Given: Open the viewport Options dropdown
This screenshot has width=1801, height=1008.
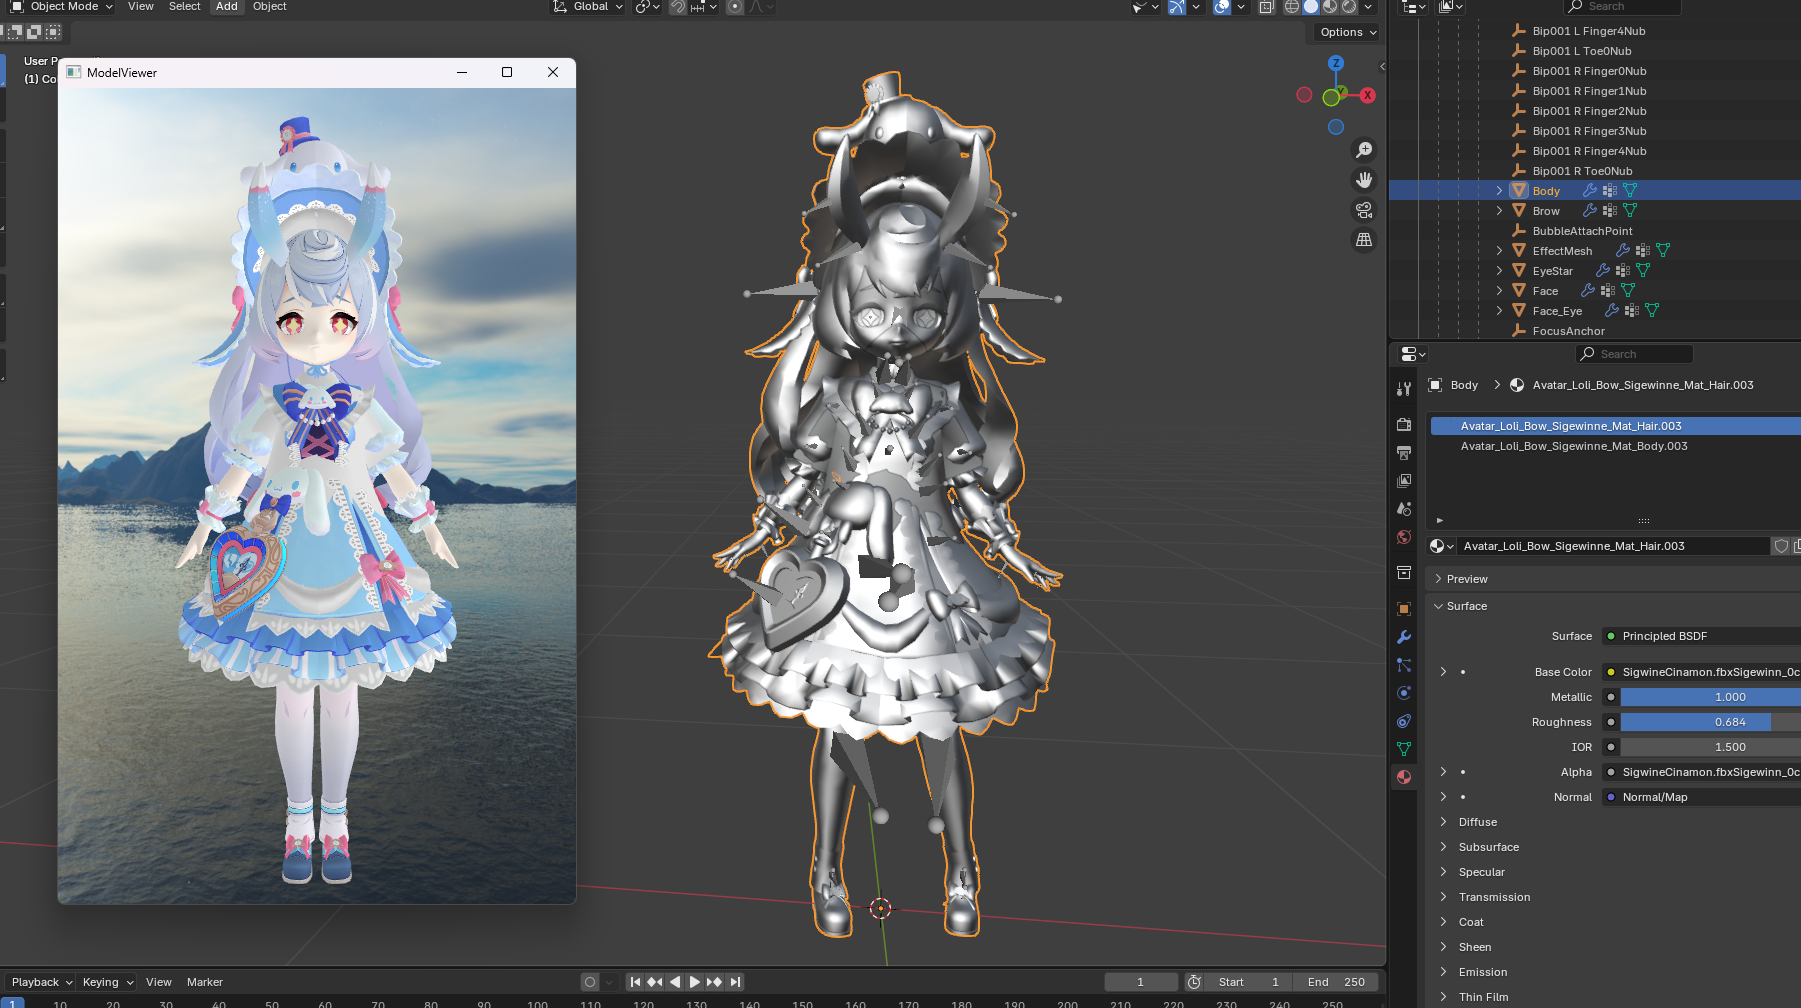Looking at the screenshot, I should click(x=1348, y=32).
